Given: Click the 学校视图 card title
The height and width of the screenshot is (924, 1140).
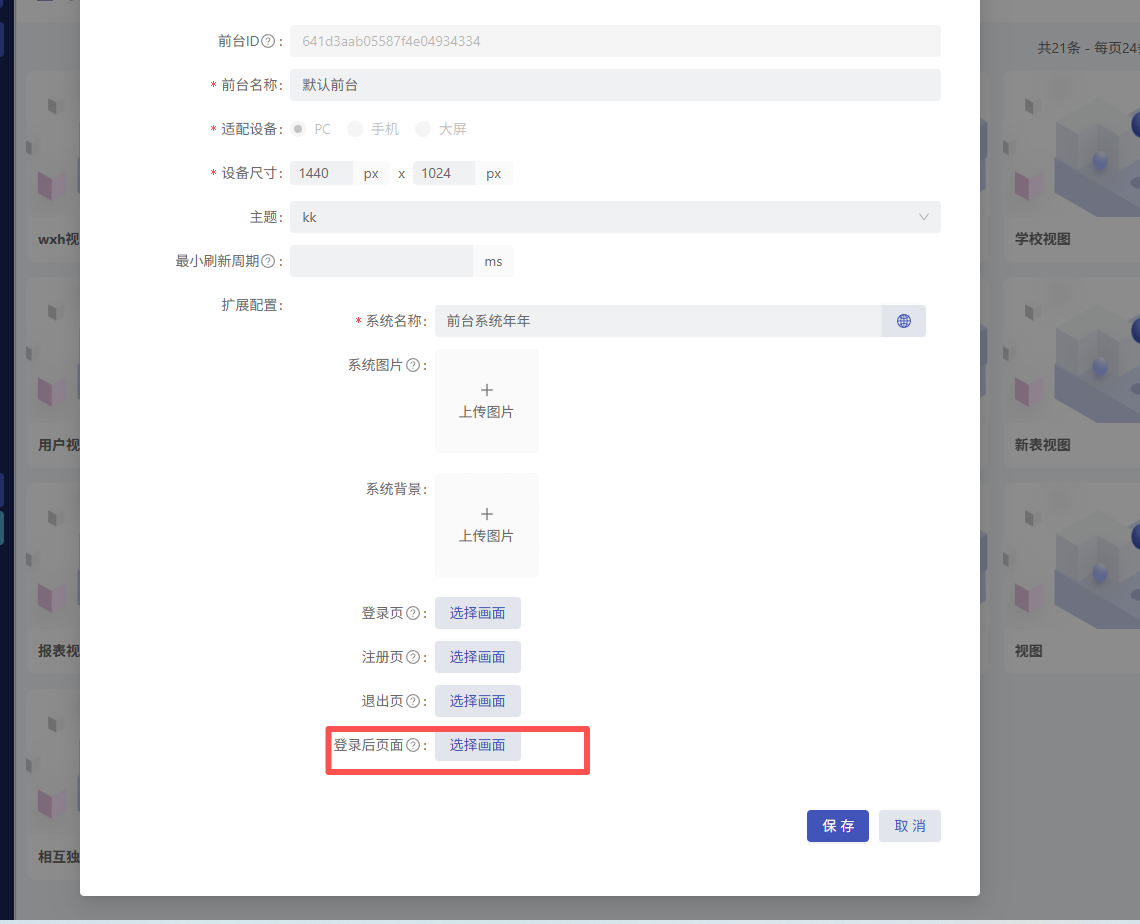Looking at the screenshot, I should (x=1043, y=239).
